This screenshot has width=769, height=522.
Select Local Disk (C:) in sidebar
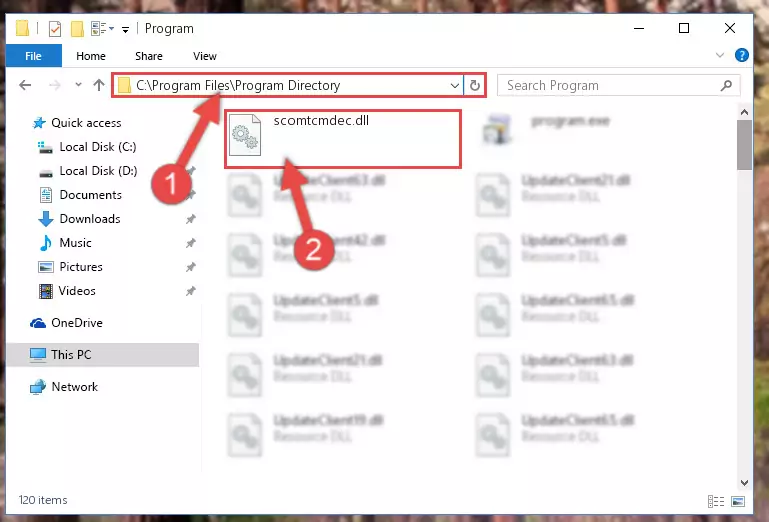[98, 147]
